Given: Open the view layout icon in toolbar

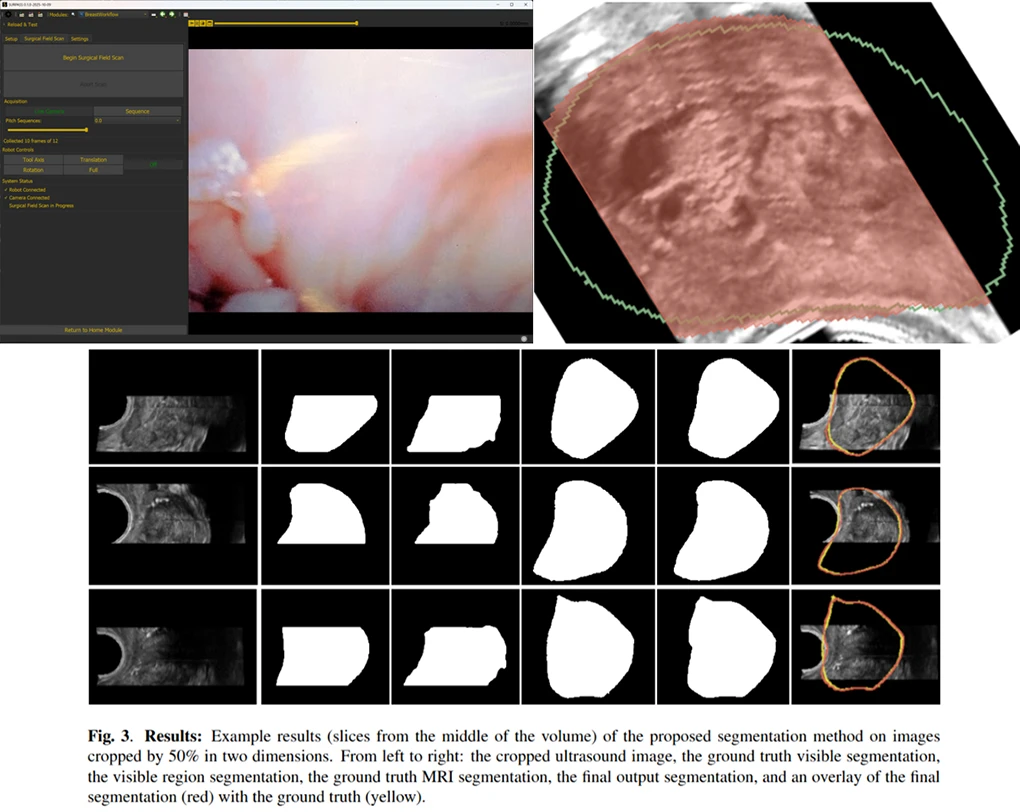Looking at the screenshot, I should tap(186, 14).
